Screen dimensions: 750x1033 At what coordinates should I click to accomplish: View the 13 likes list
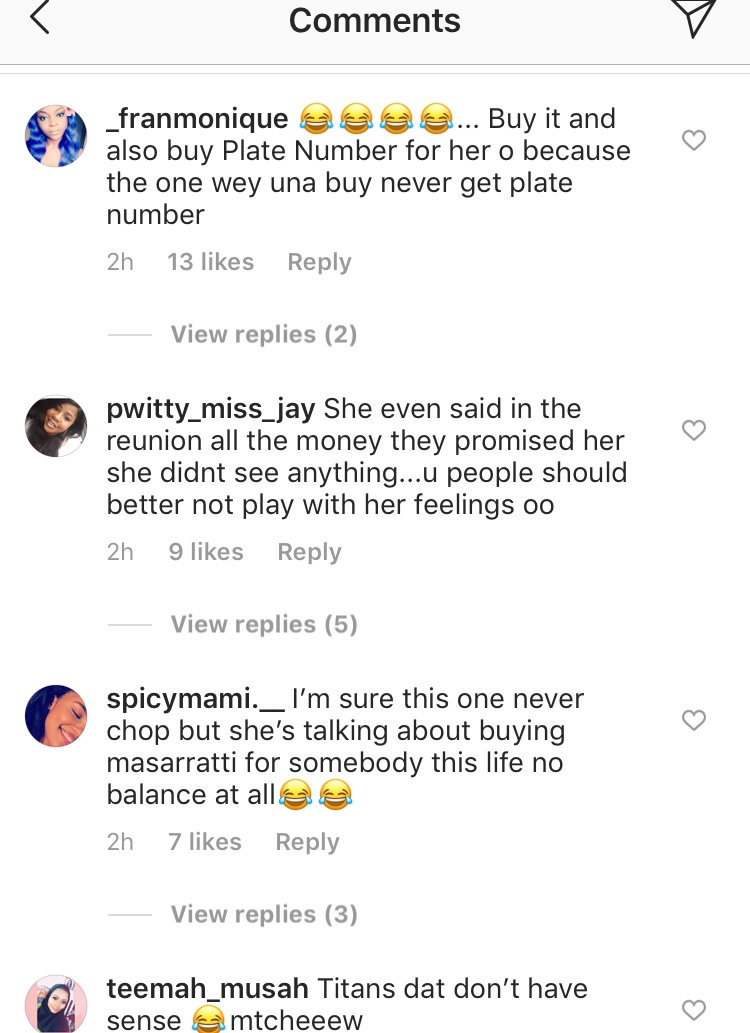[210, 262]
